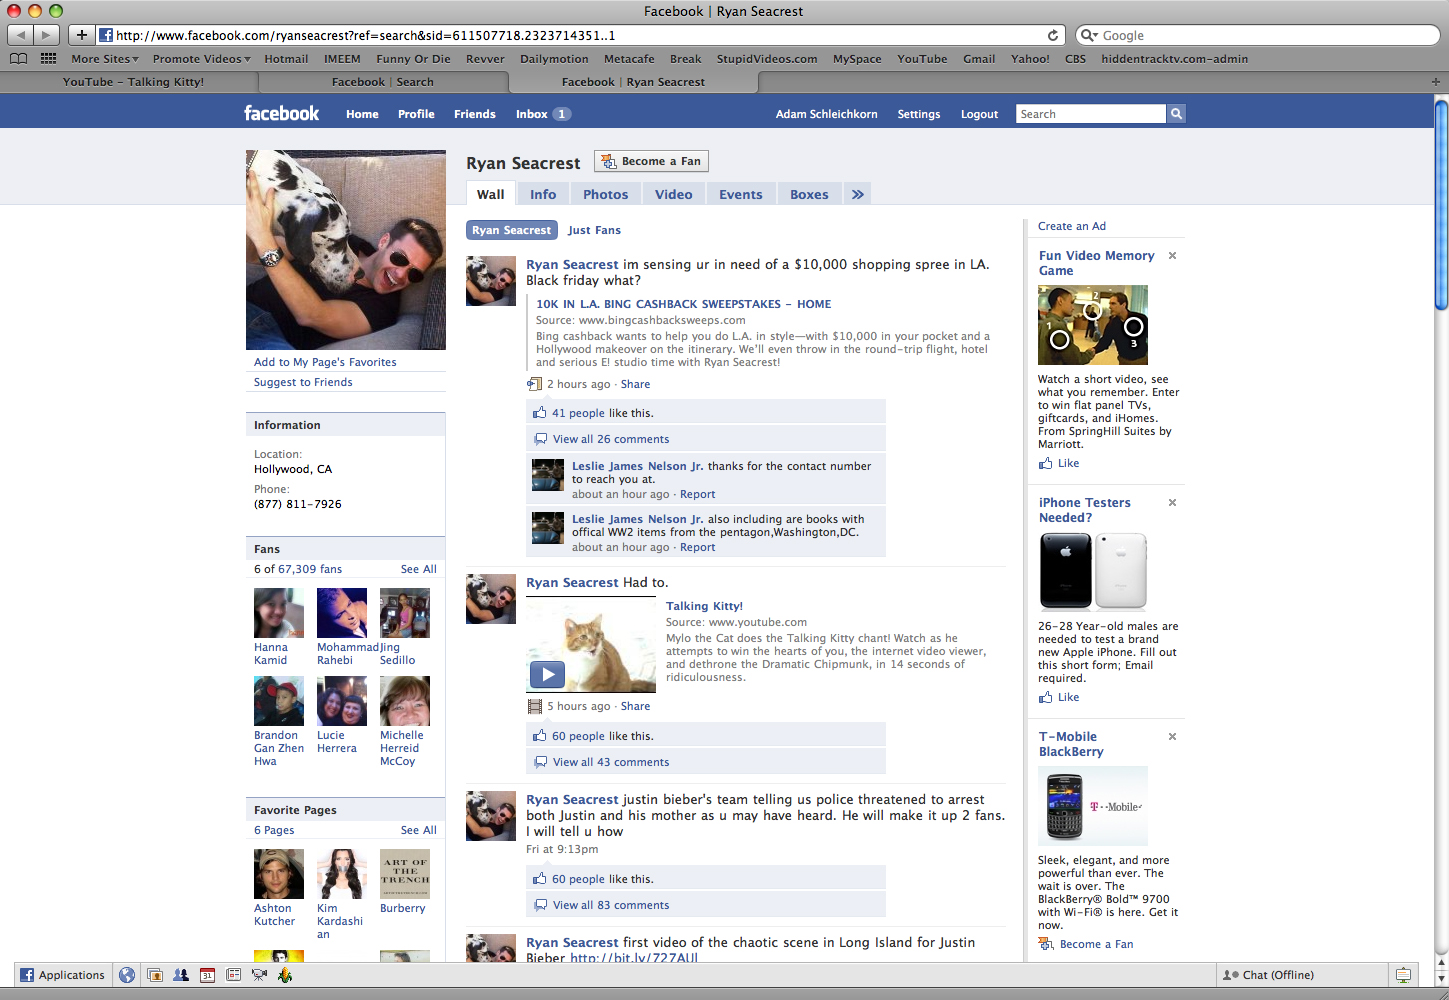
Task: Open Ashton Kutcher page thumbnail
Action: [279, 874]
